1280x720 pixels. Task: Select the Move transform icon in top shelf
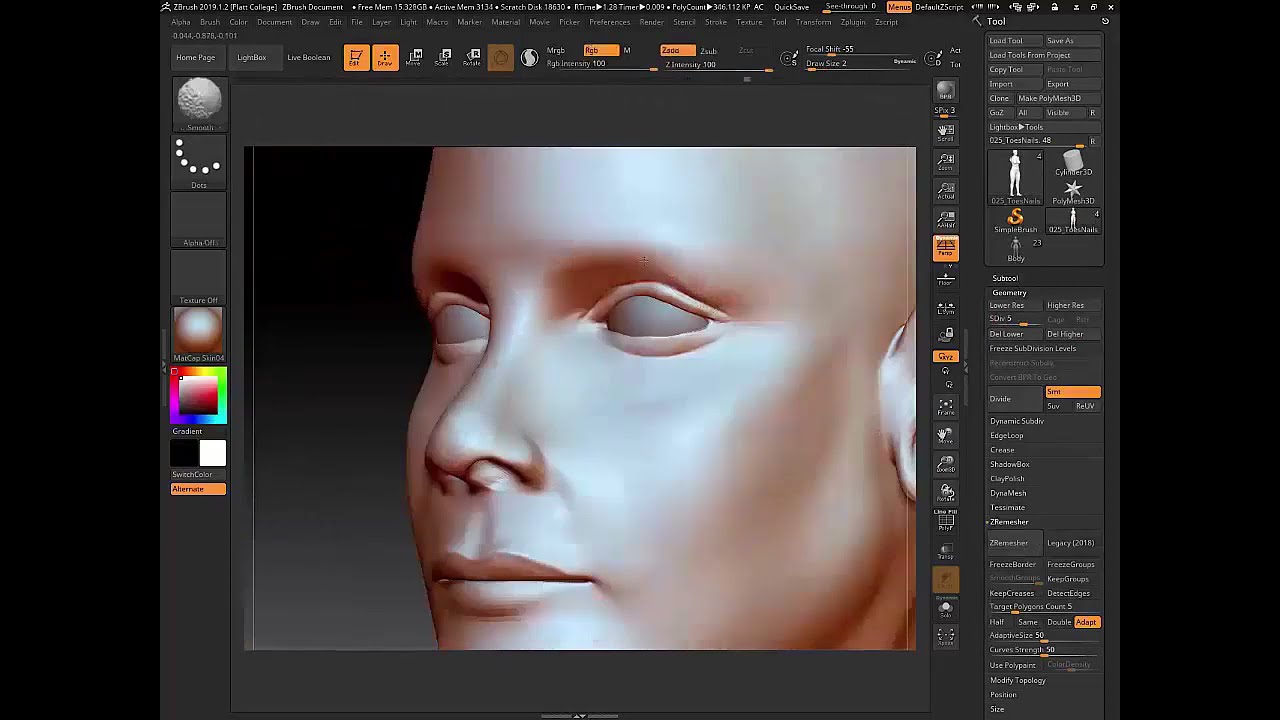pos(415,58)
